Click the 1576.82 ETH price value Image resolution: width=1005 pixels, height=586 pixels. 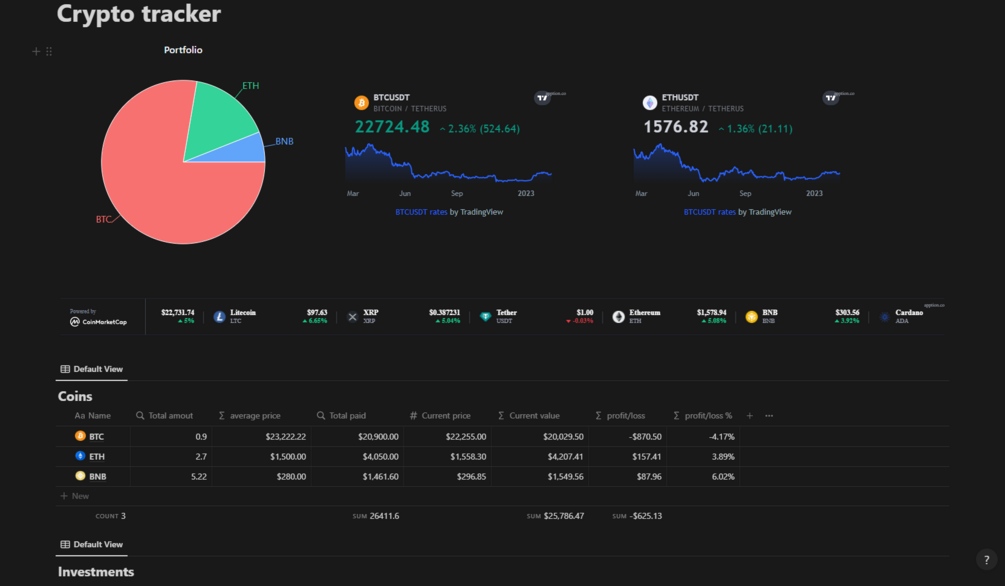(x=676, y=127)
